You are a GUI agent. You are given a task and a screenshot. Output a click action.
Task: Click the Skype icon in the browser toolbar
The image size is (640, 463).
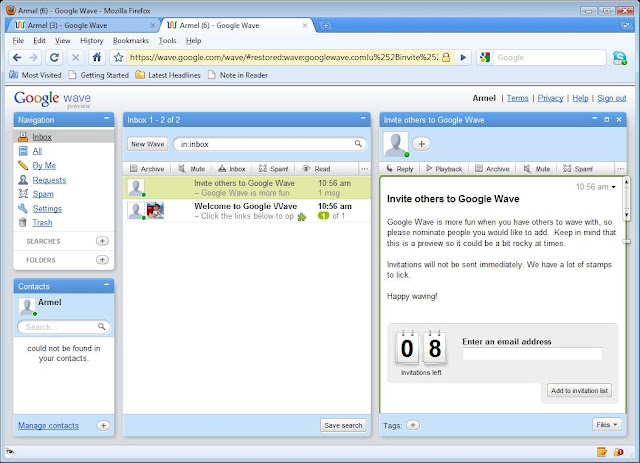pos(620,58)
